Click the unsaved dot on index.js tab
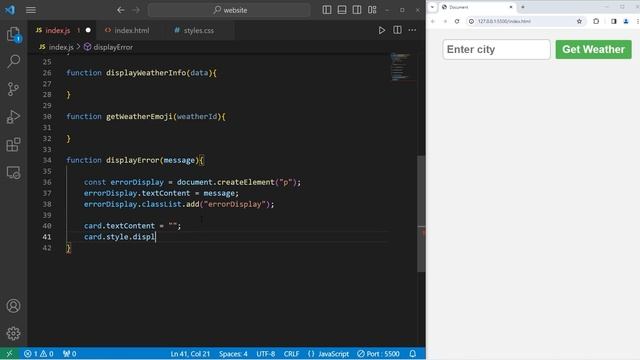This screenshot has width=640, height=360. coord(88,30)
